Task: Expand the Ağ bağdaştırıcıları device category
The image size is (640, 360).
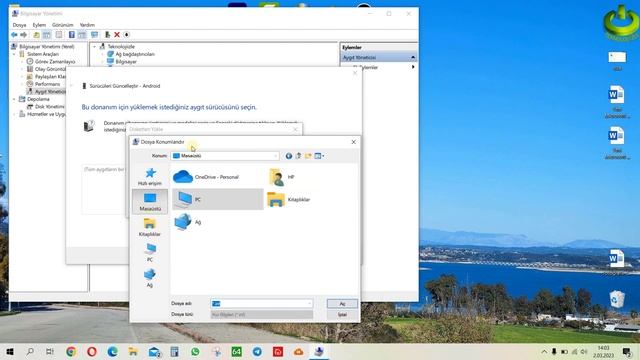Action: (102, 54)
